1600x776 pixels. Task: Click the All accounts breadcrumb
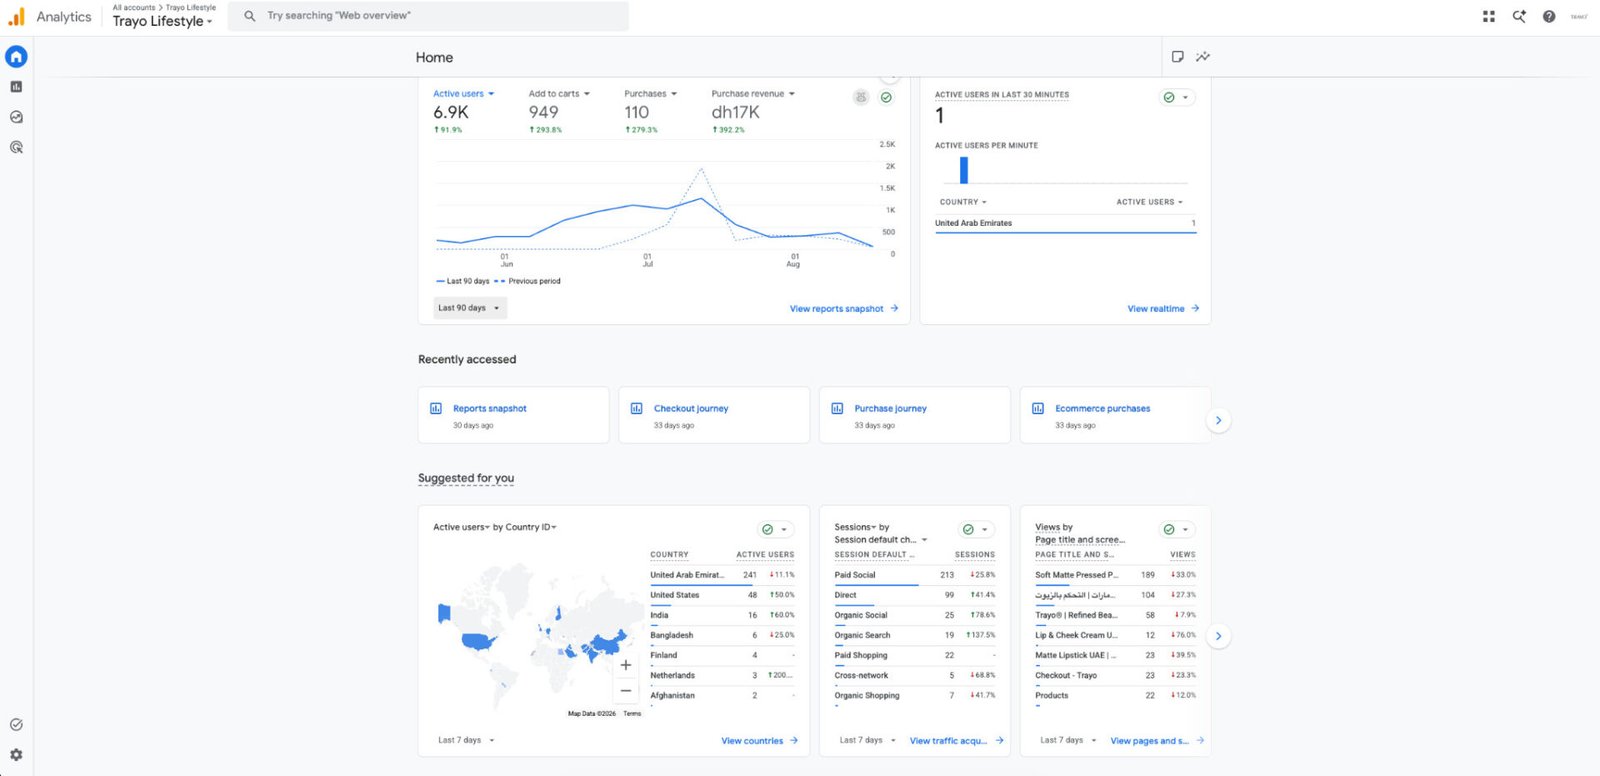pyautogui.click(x=134, y=7)
